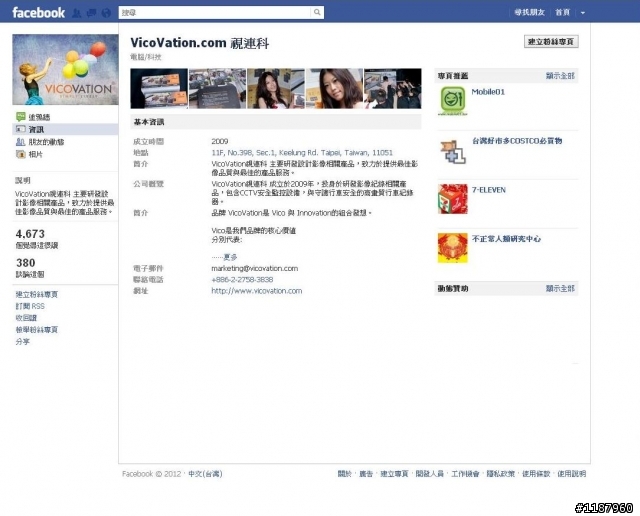Open friend requests icon in top bar
The width and height of the screenshot is (640, 516).
[77, 13]
